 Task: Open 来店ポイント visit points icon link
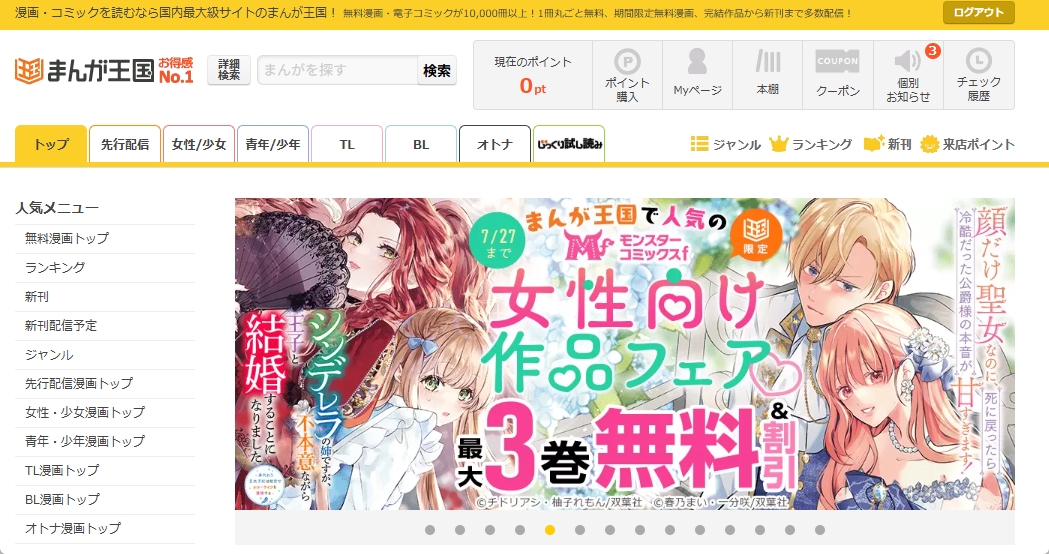pos(967,144)
